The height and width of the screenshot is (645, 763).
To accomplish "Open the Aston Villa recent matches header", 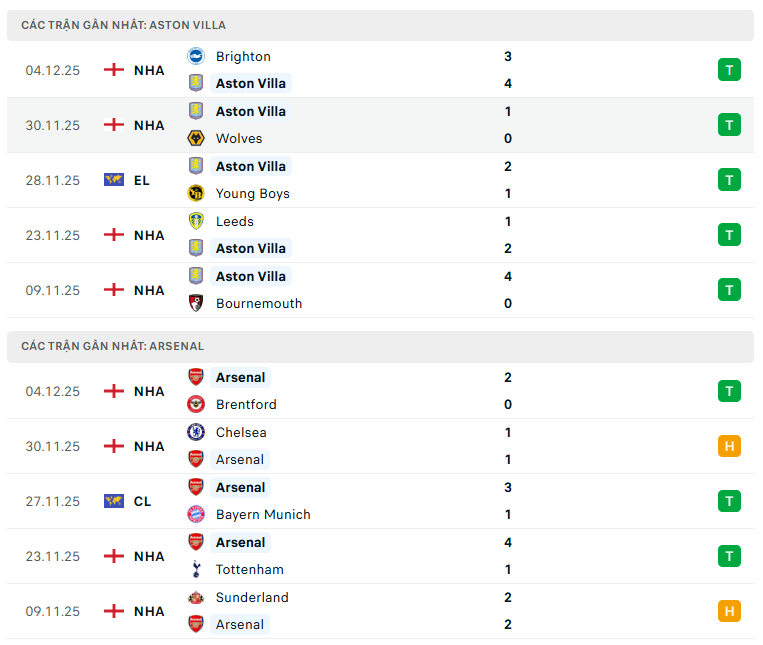I will point(124,25).
